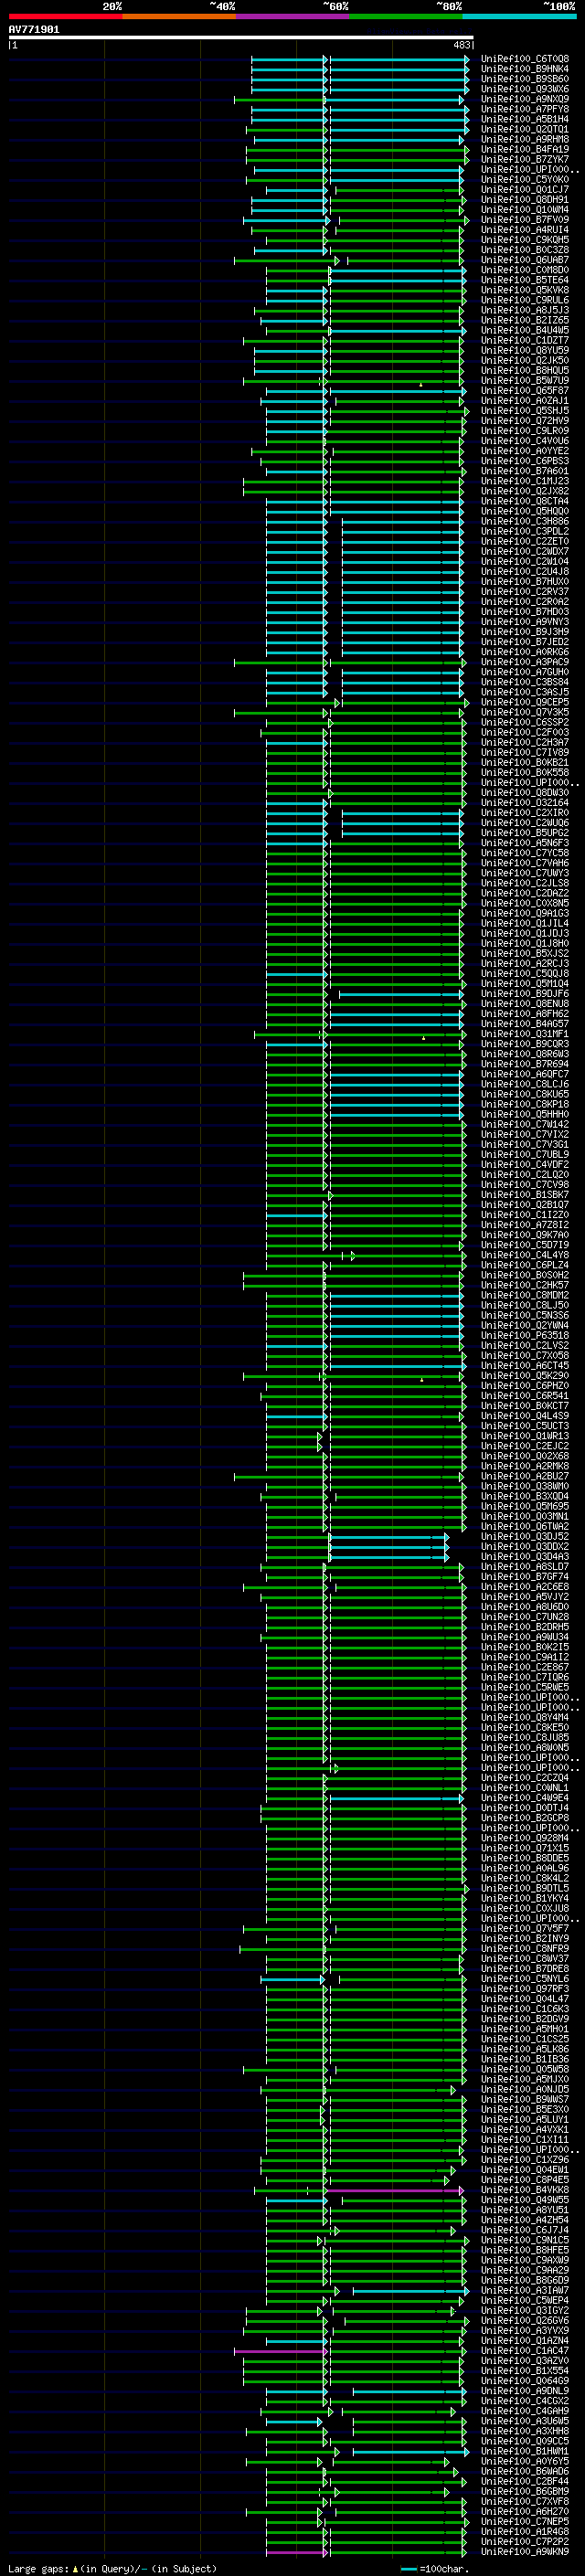Select the UniRef100_A5B1H4 label

tap(524, 119)
